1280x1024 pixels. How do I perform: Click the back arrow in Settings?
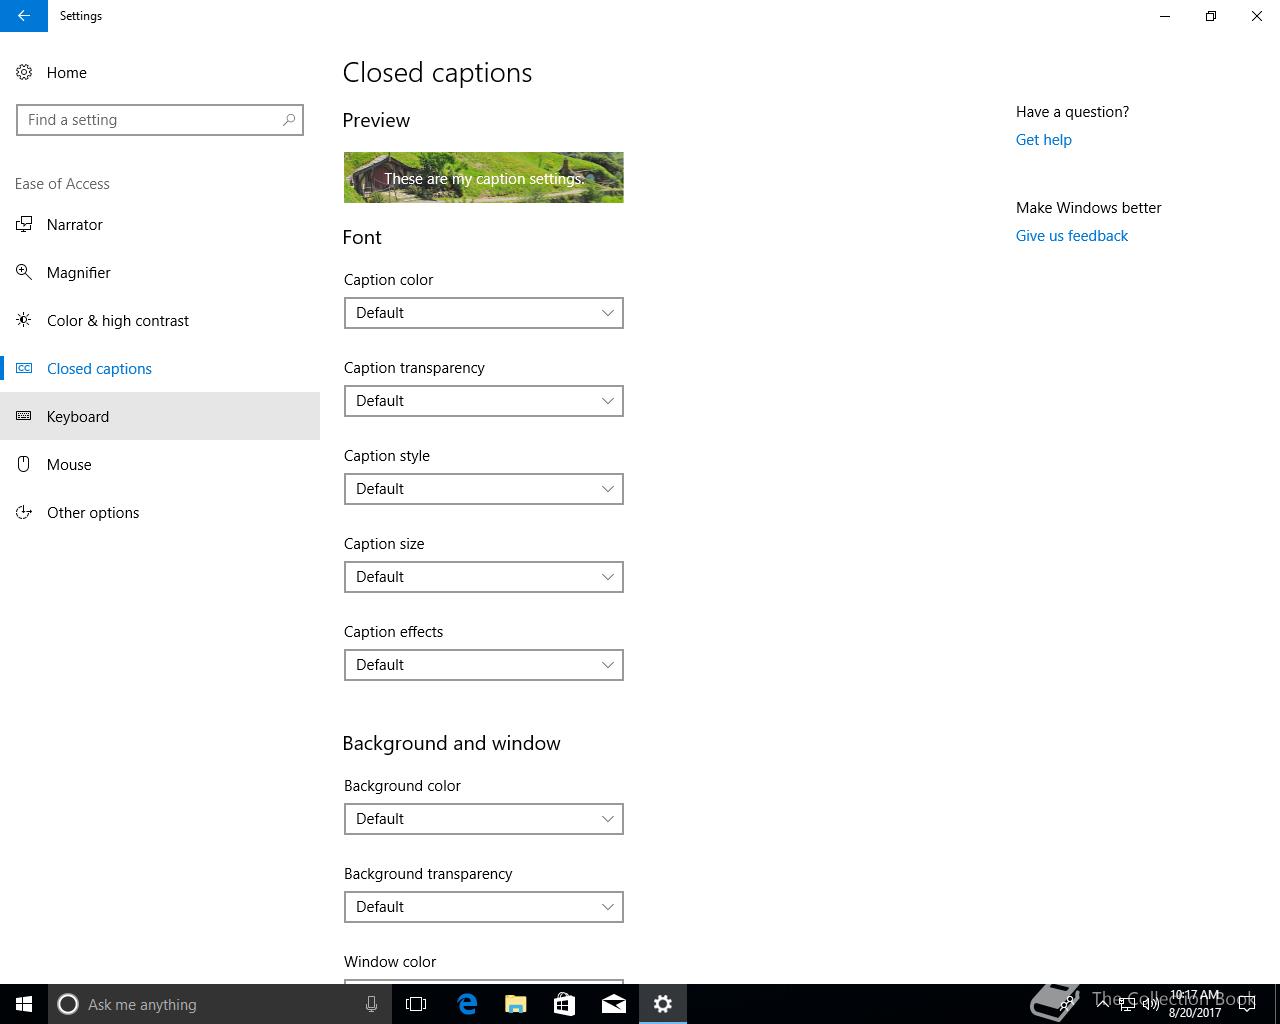pyautogui.click(x=23, y=16)
